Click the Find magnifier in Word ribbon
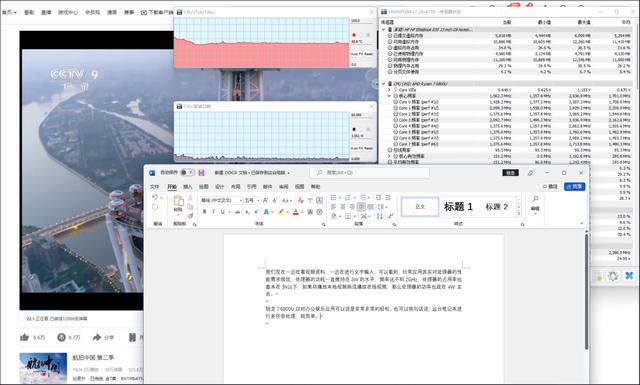 (535, 199)
